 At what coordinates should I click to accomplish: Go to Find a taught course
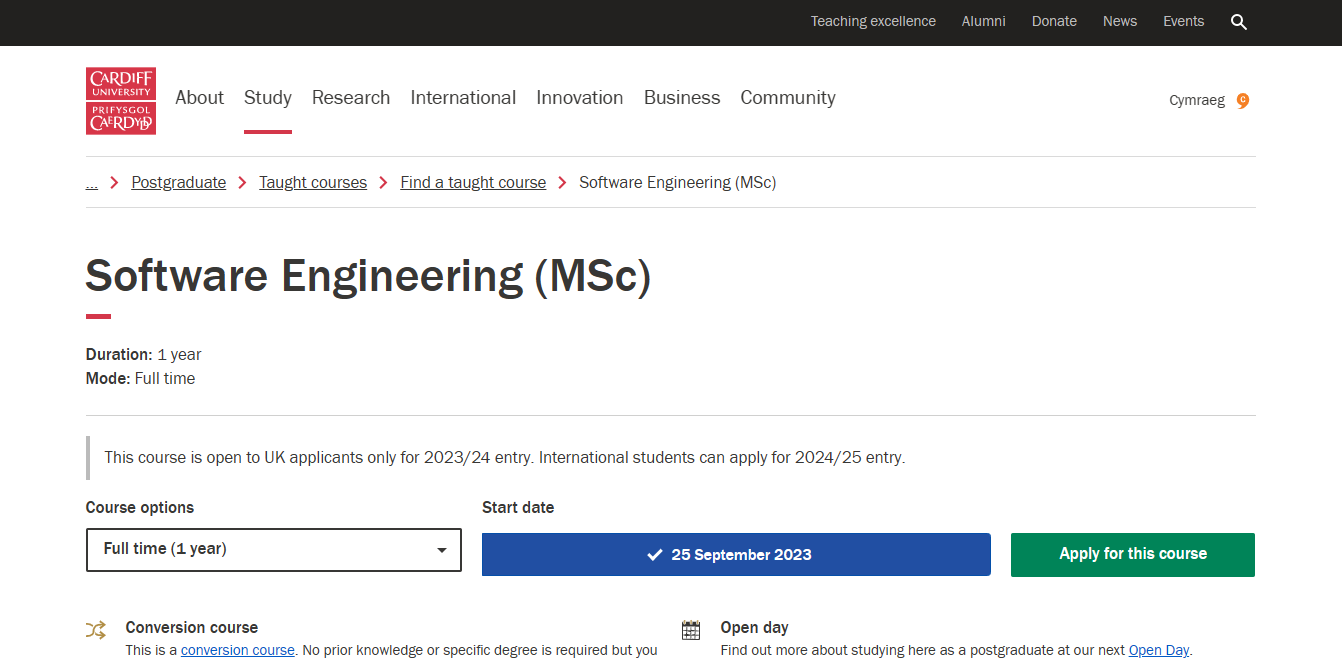click(x=473, y=182)
